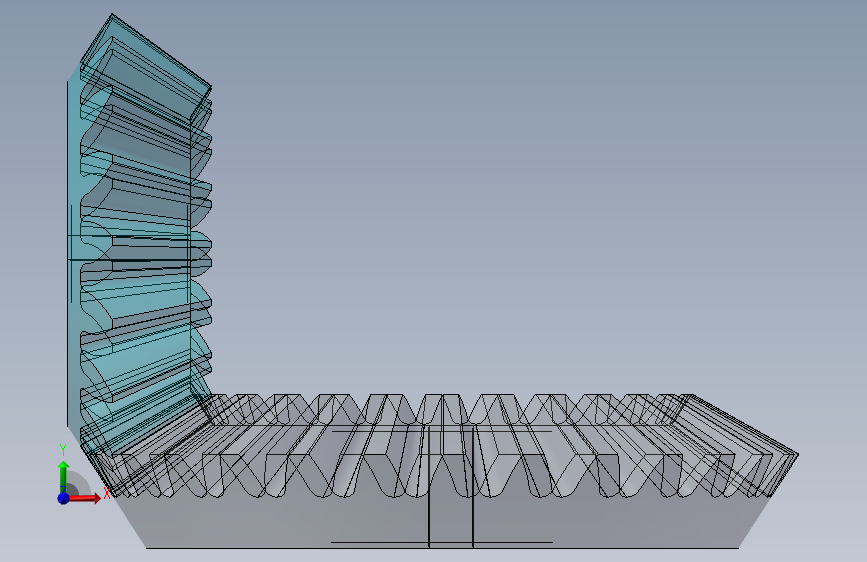The height and width of the screenshot is (562, 867).
Task: Click the blue Z axis ball of triad
Action: pos(63,498)
